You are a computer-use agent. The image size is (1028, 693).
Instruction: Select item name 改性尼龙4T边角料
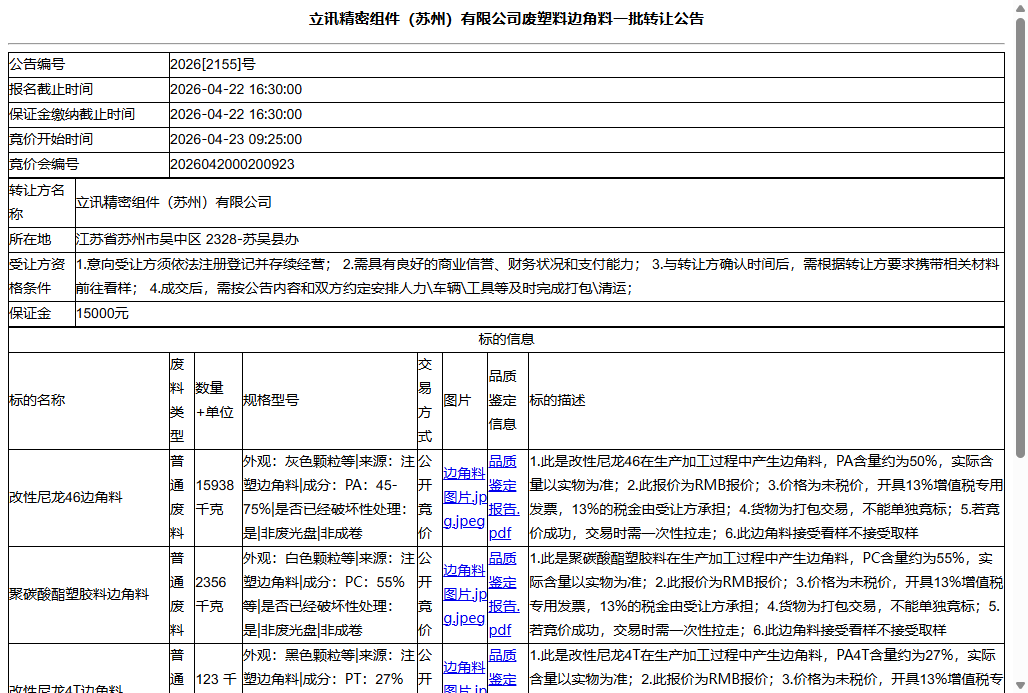pyautogui.click(x=66, y=686)
